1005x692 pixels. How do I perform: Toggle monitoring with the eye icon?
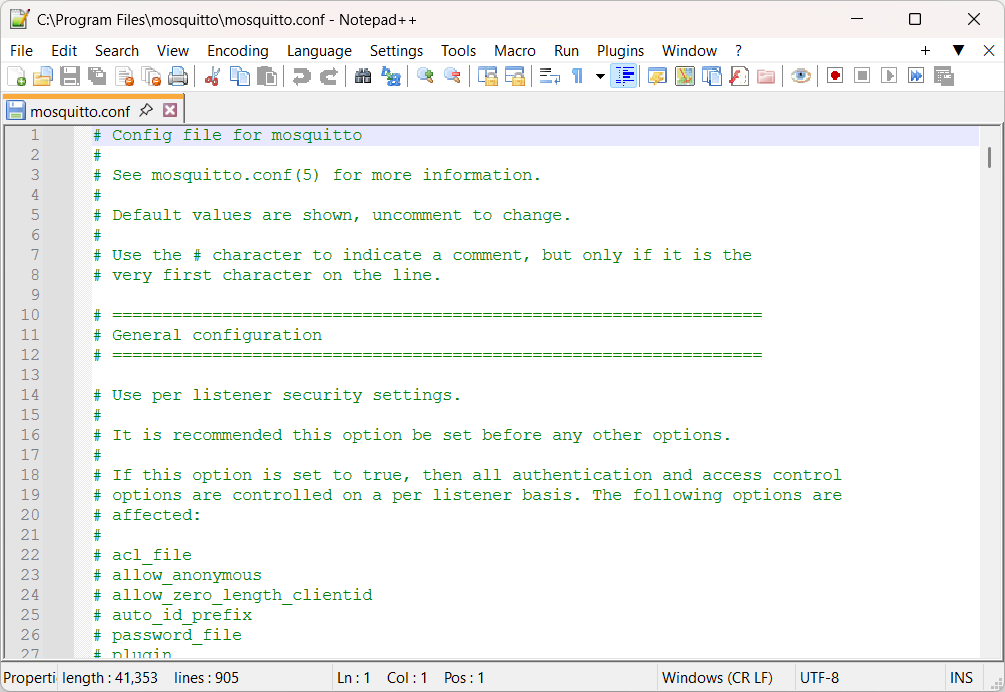pyautogui.click(x=801, y=76)
